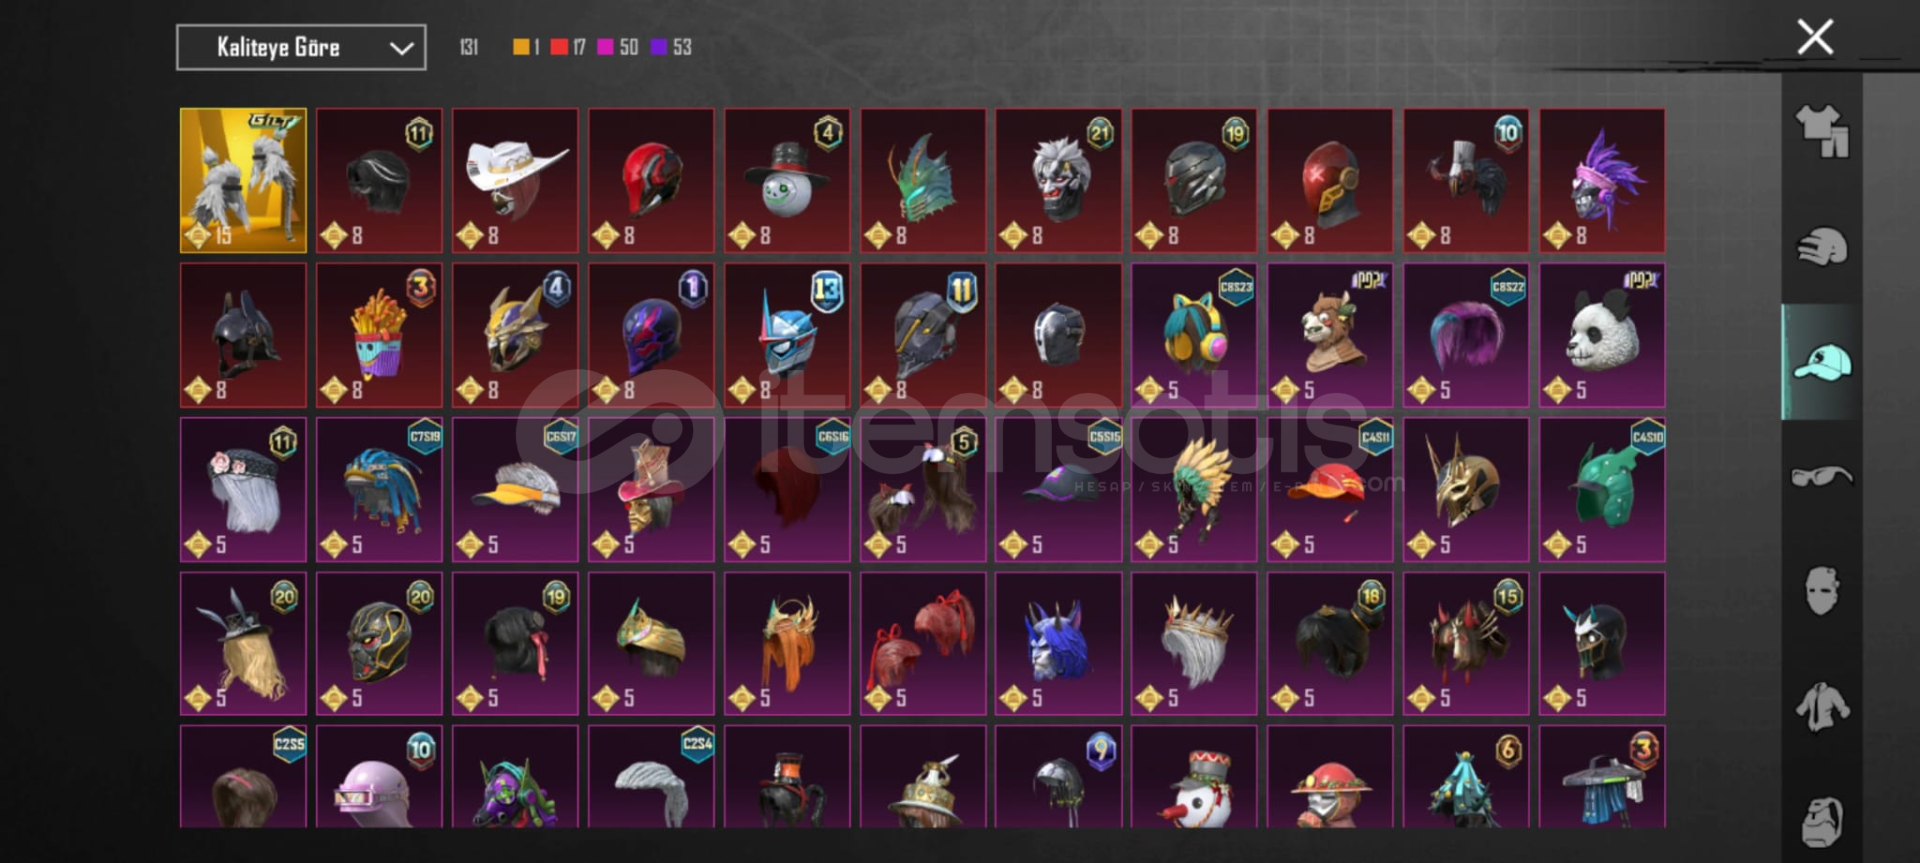Viewport: 1920px width, 863px height.
Task: Select the gloves category in sidebar
Action: [x=1822, y=247]
